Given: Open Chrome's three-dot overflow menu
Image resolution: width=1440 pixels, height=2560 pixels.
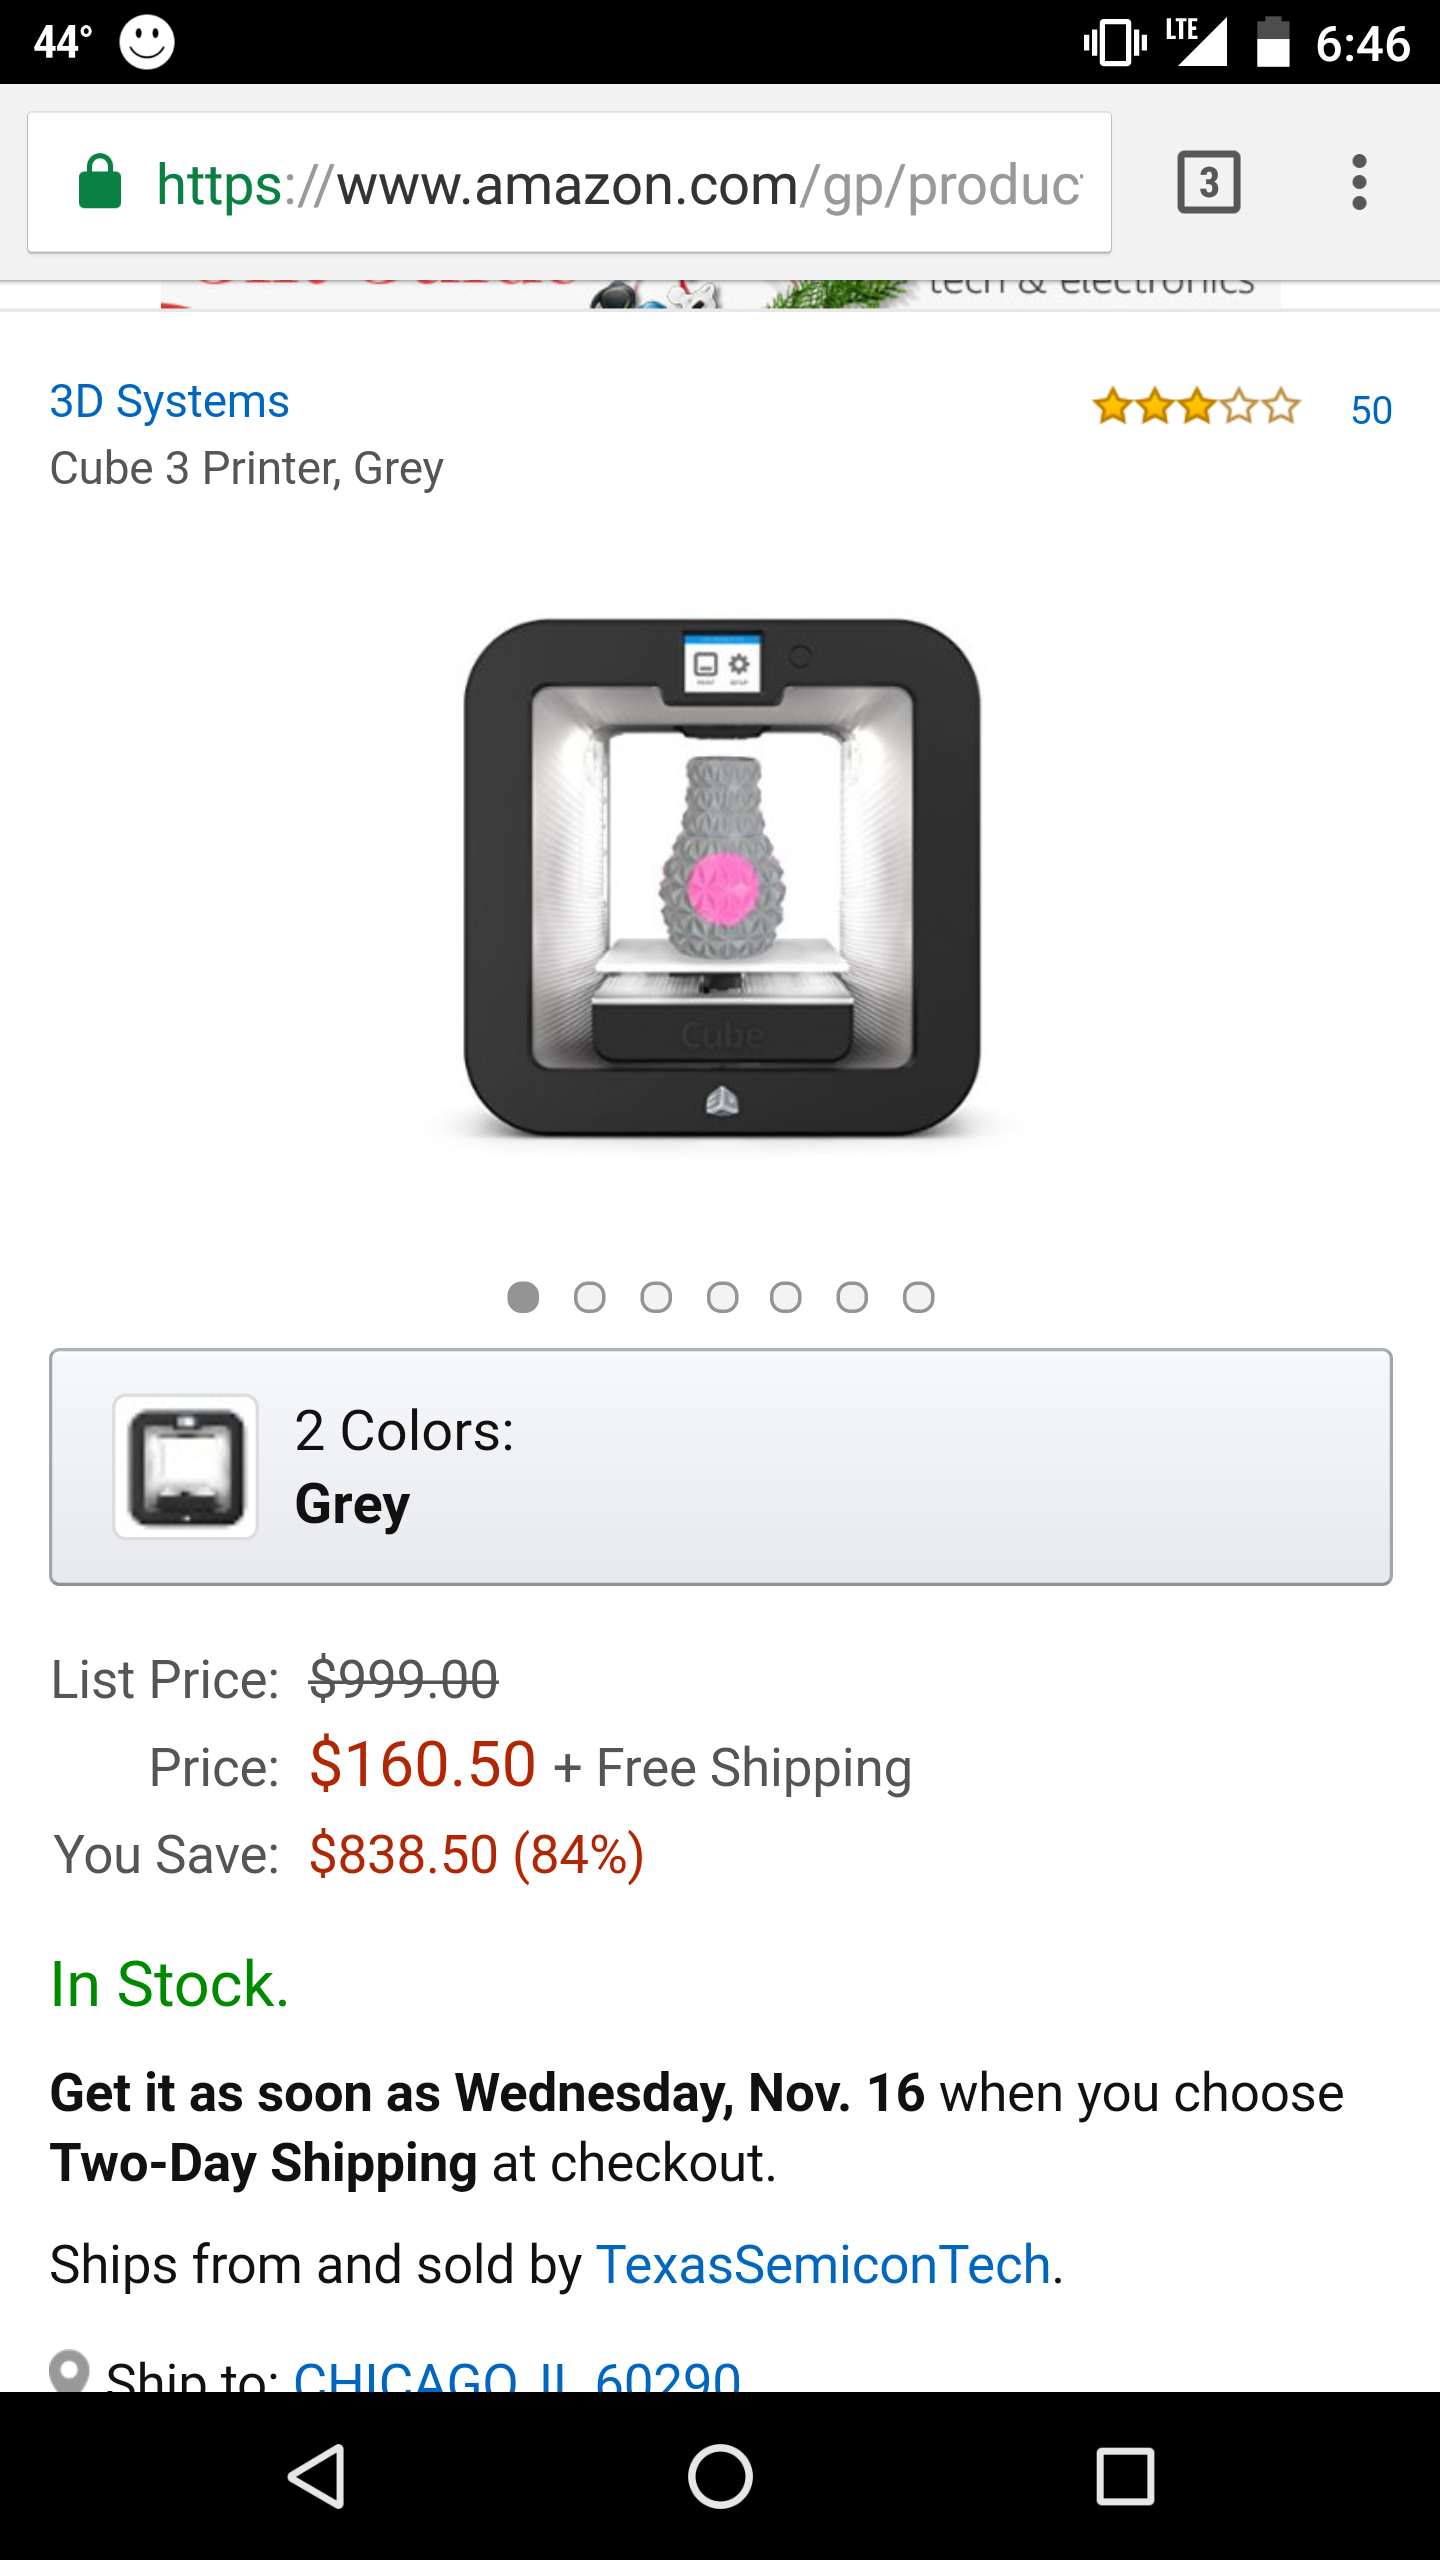Looking at the screenshot, I should pyautogui.click(x=1358, y=182).
